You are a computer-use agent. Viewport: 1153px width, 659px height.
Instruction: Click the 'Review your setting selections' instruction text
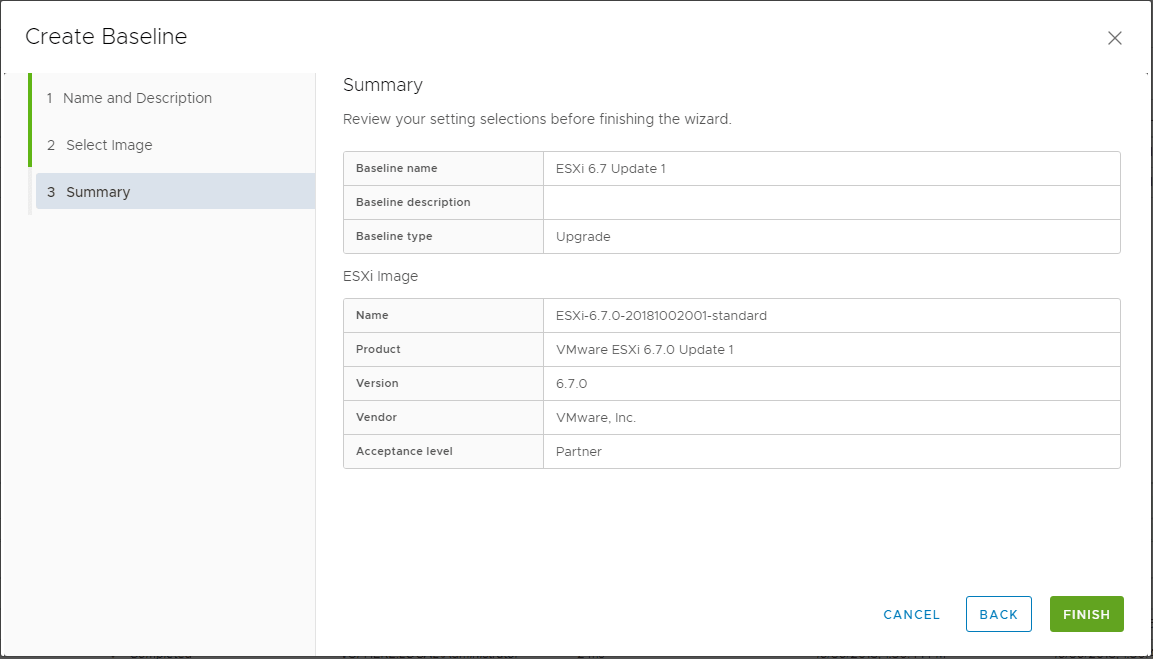coord(537,119)
